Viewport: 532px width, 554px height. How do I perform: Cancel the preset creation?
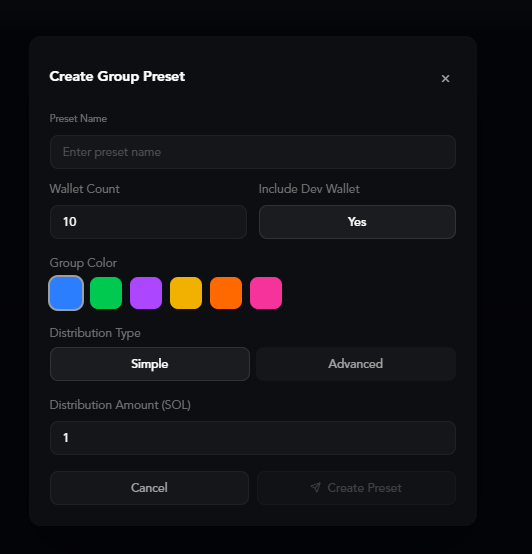[x=149, y=488]
